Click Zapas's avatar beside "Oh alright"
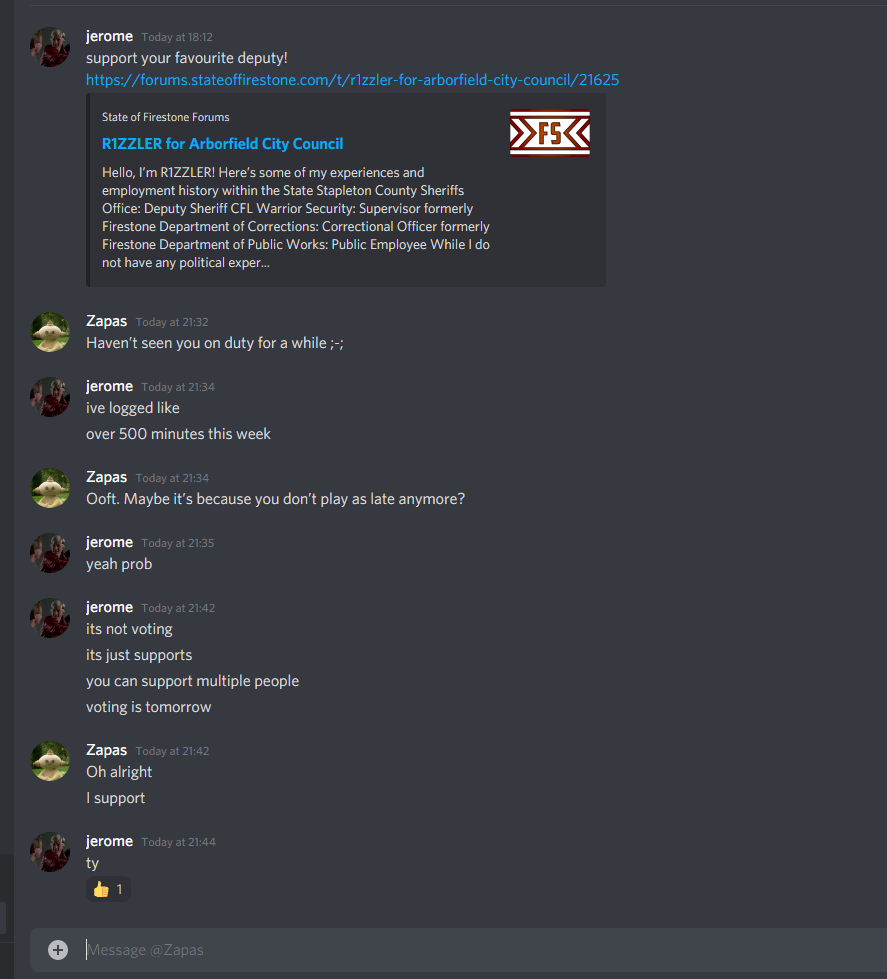This screenshot has height=979, width=887. [x=50, y=760]
